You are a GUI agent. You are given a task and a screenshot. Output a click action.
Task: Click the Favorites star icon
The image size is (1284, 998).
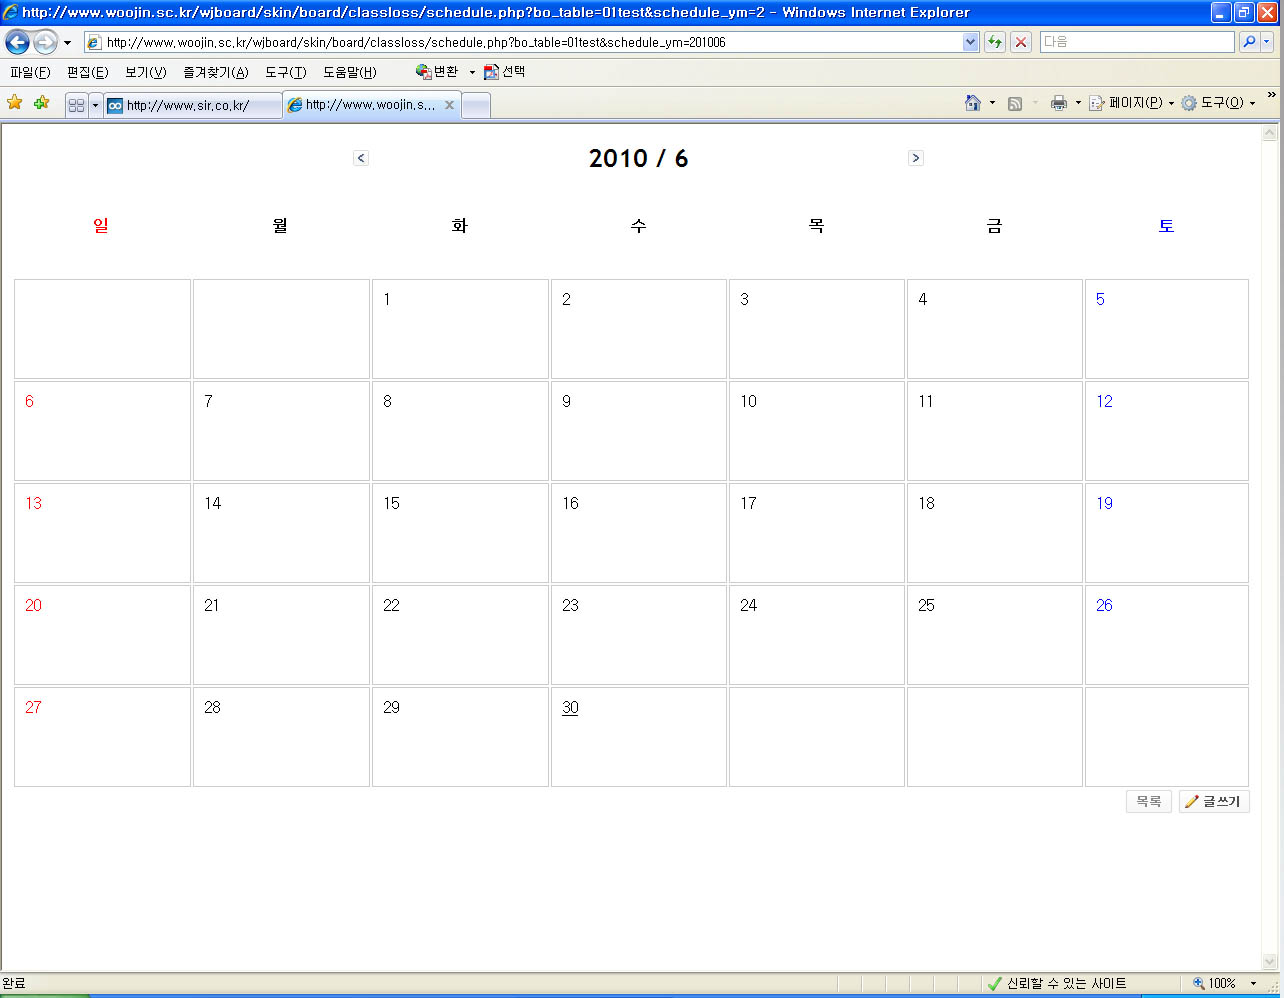pyautogui.click(x=15, y=103)
